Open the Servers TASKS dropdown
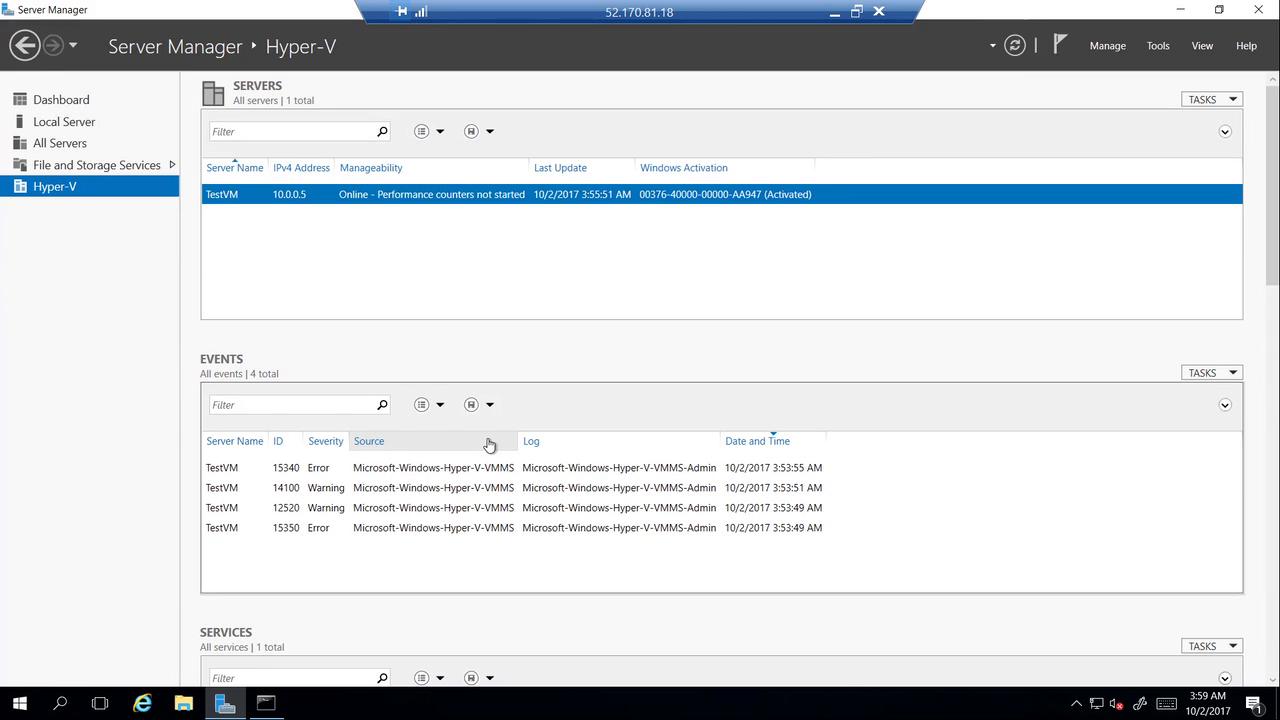 coord(1212,99)
